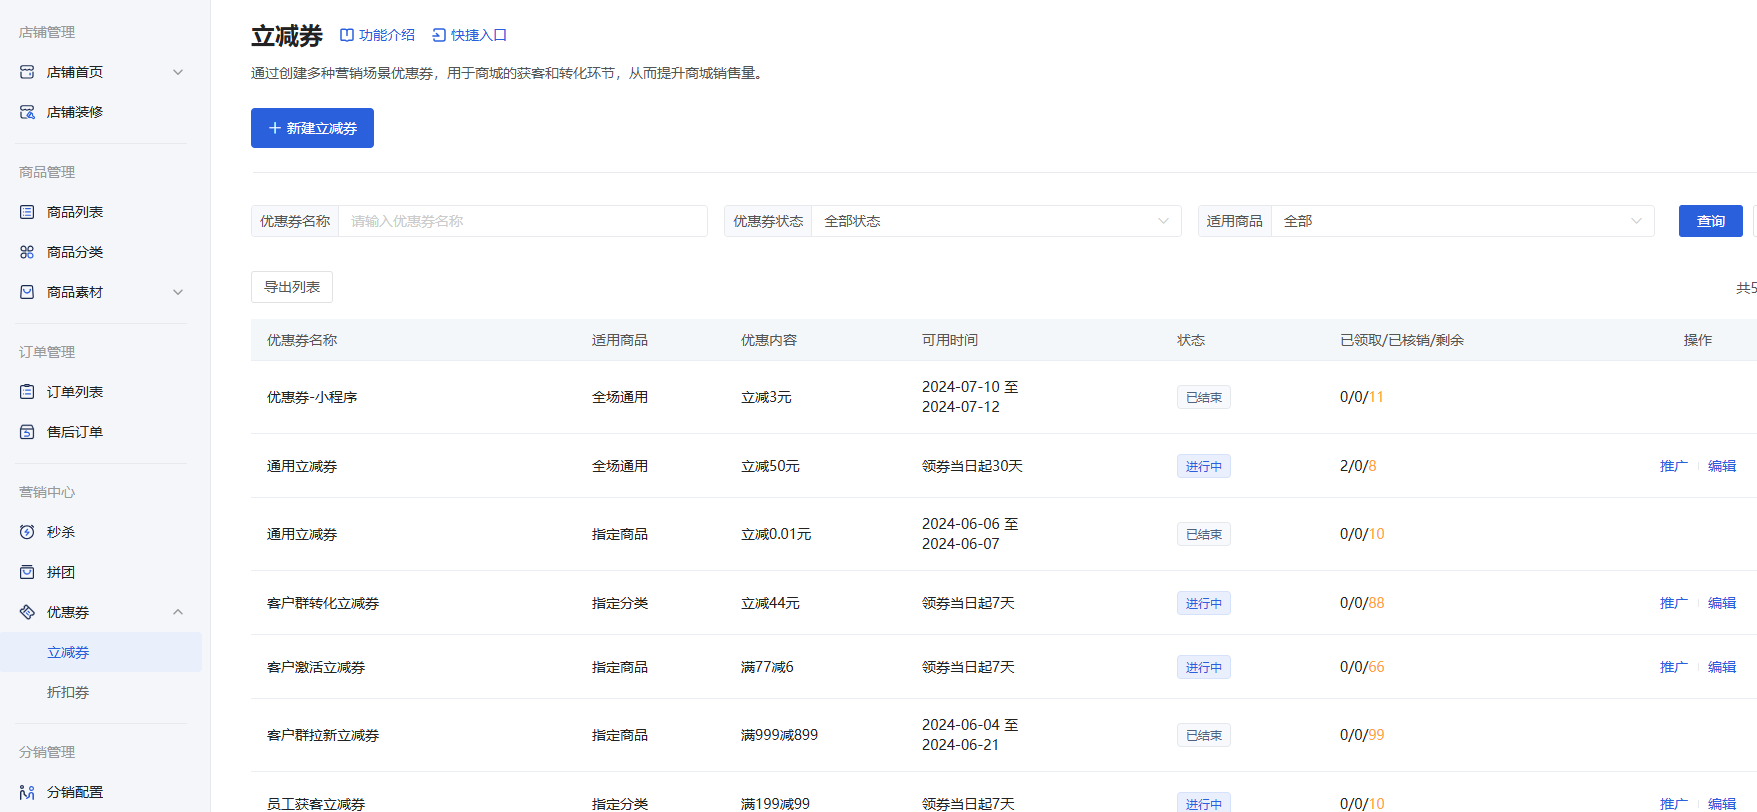
Task: Click the 满999减899 discount cell
Action: pos(779,735)
